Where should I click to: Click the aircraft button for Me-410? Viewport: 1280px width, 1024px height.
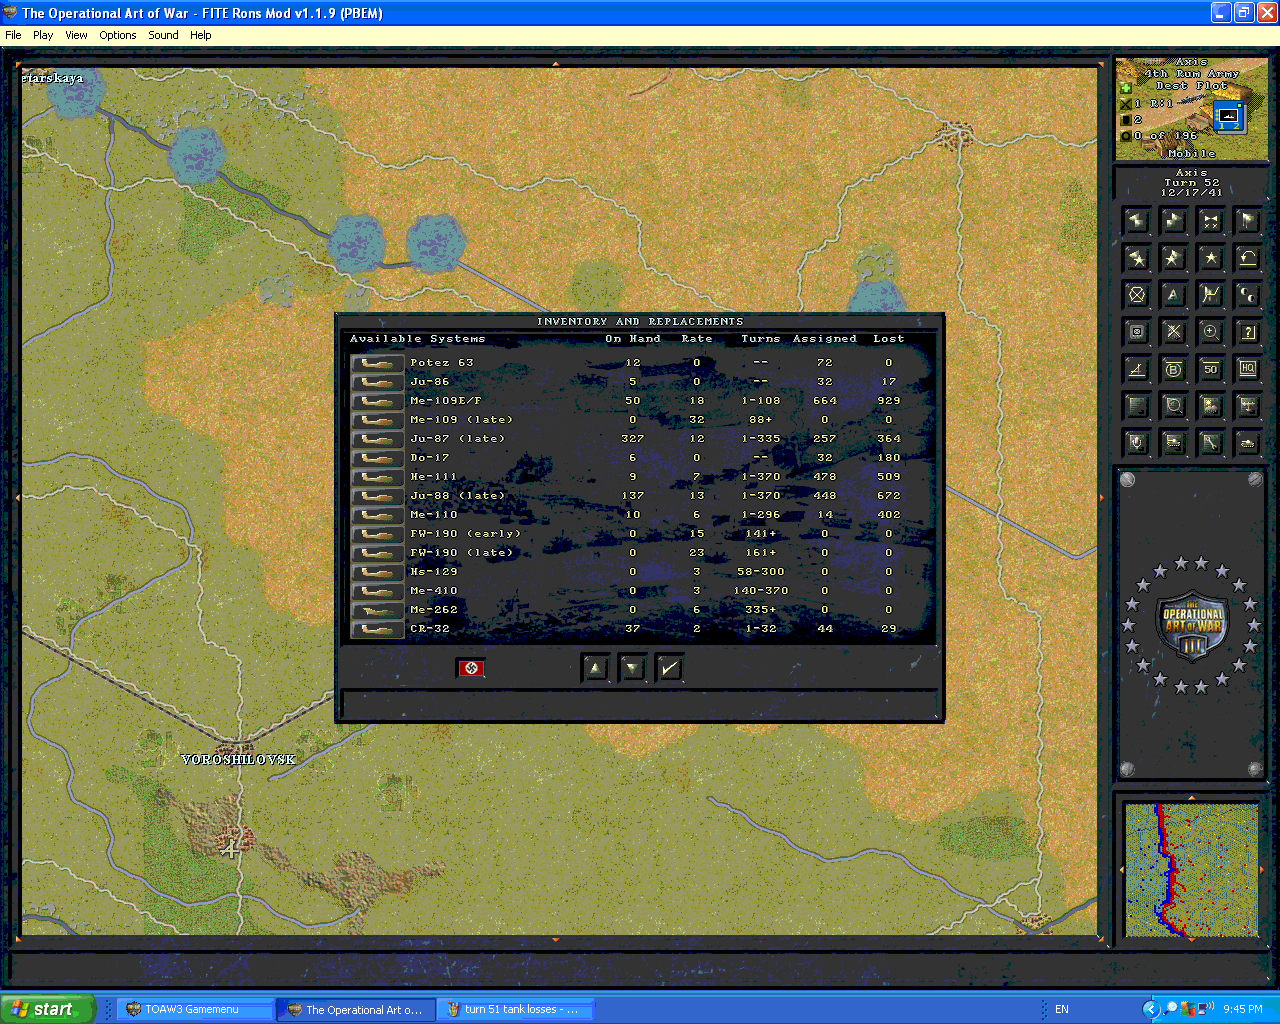pyautogui.click(x=377, y=591)
